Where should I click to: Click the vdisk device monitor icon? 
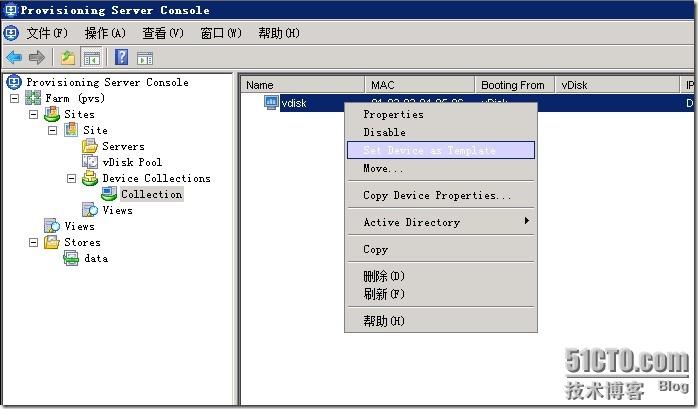tap(271, 103)
